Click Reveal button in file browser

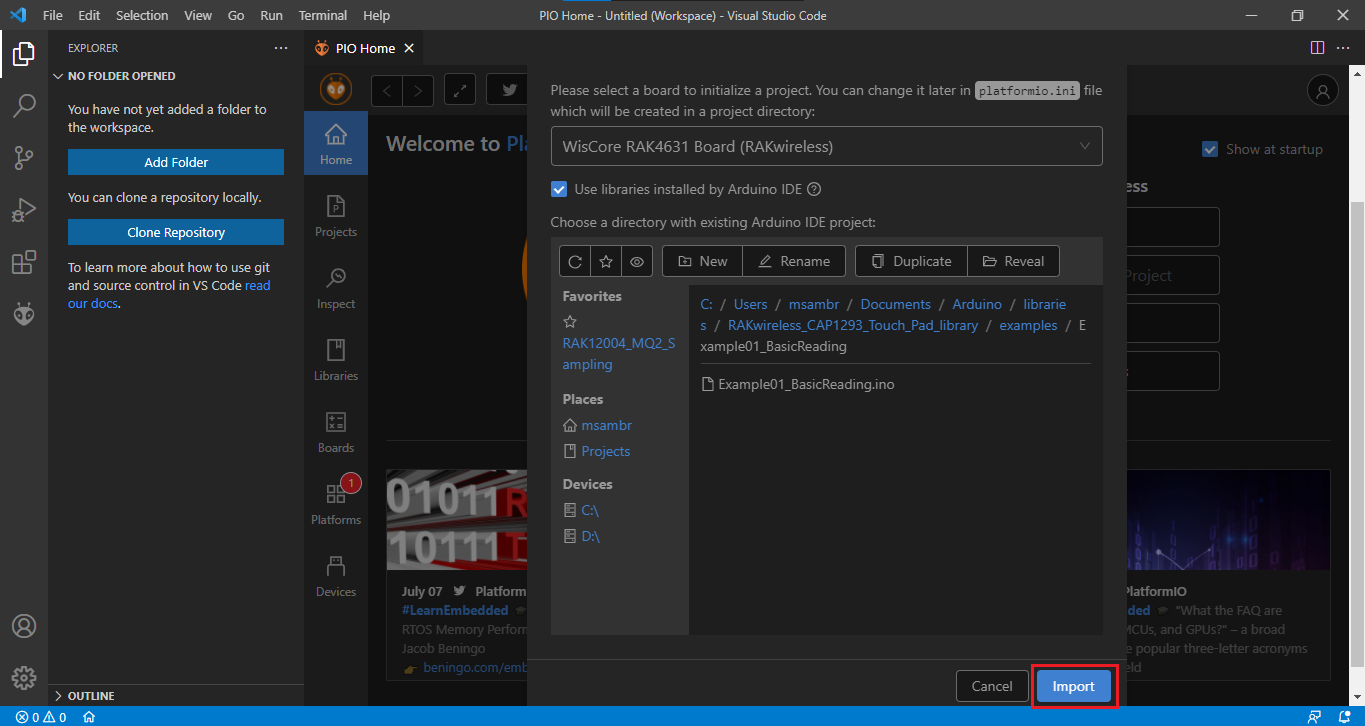tap(1013, 261)
